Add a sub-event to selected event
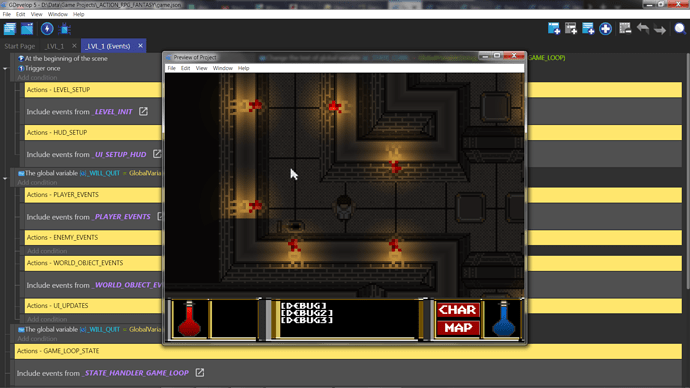This screenshot has height=388, width=690. 571,29
